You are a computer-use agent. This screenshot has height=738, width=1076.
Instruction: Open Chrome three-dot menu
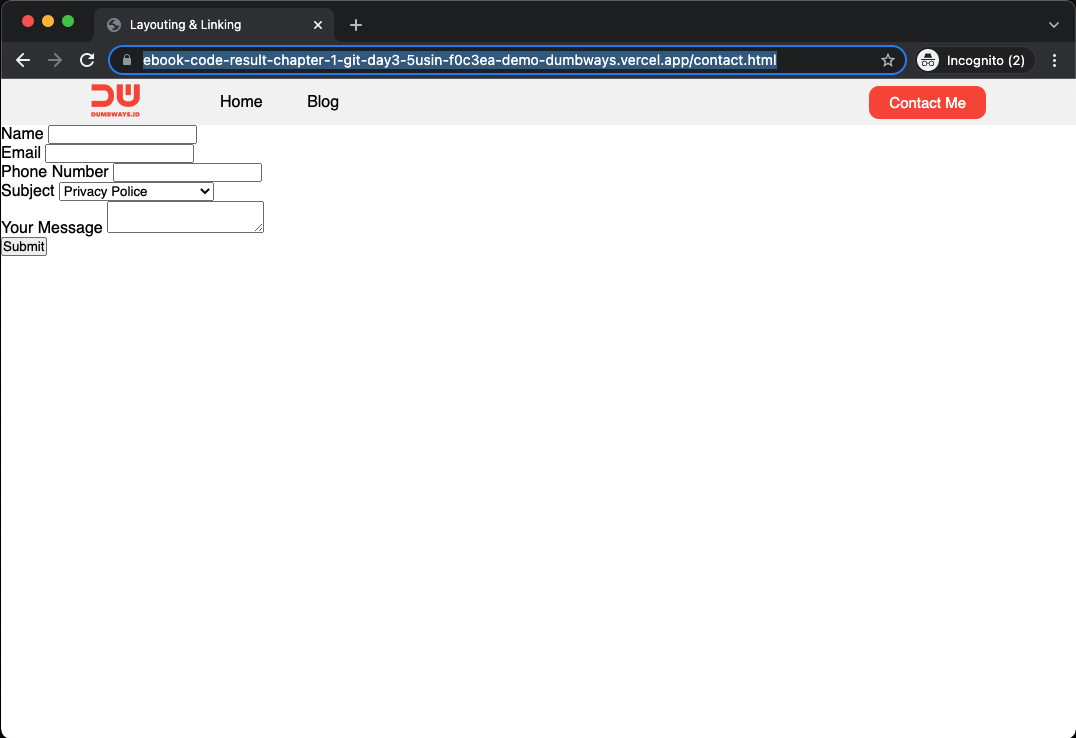pos(1054,60)
